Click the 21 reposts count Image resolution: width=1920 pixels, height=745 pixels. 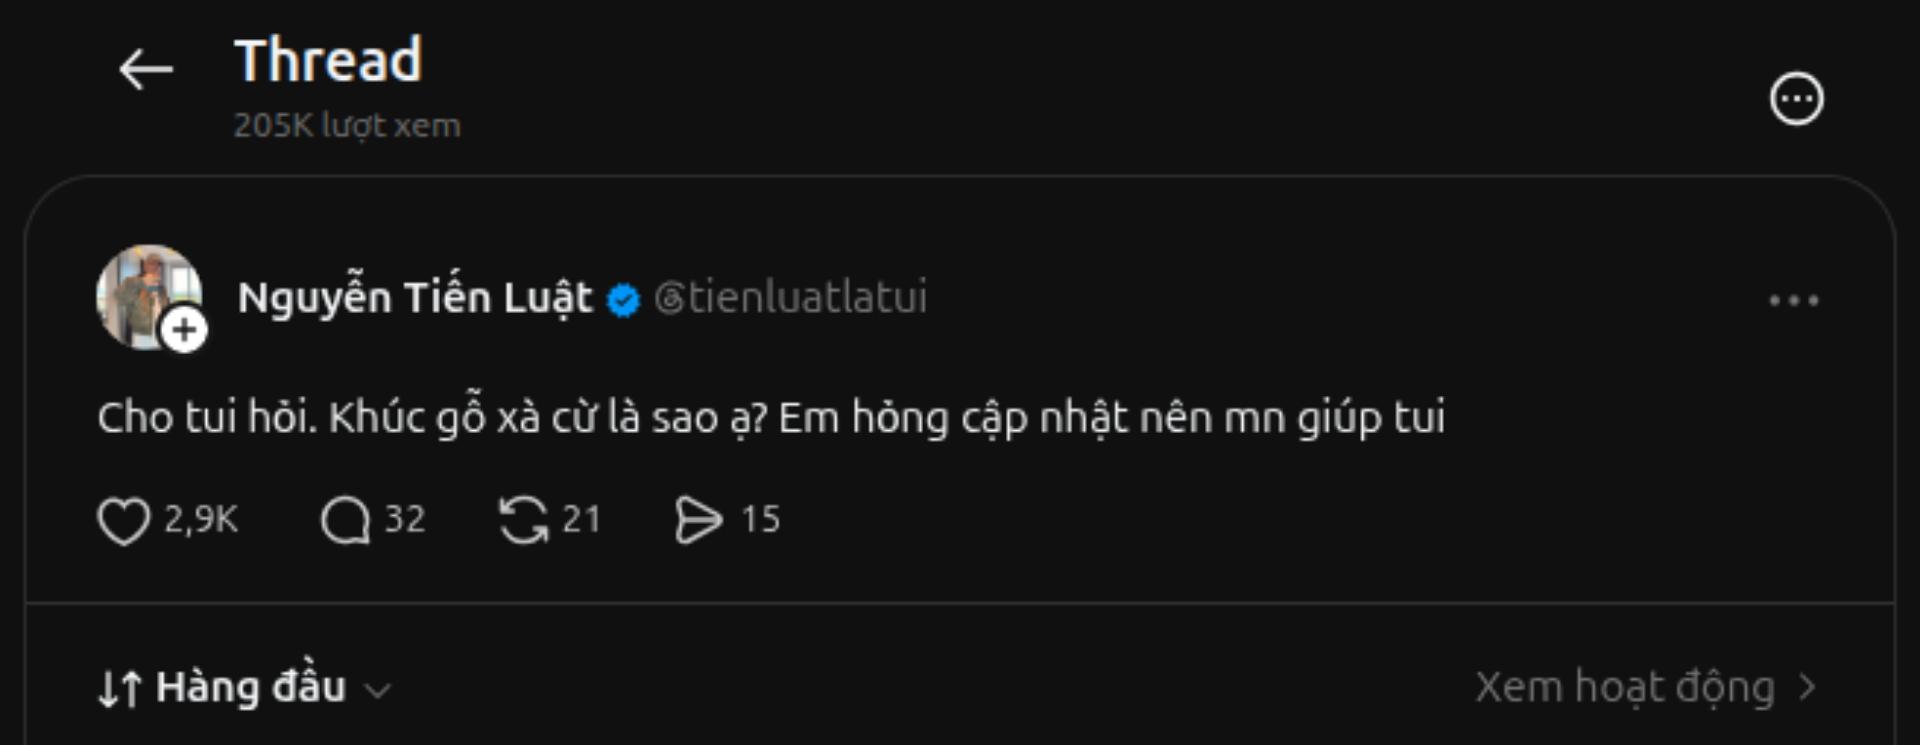(581, 519)
